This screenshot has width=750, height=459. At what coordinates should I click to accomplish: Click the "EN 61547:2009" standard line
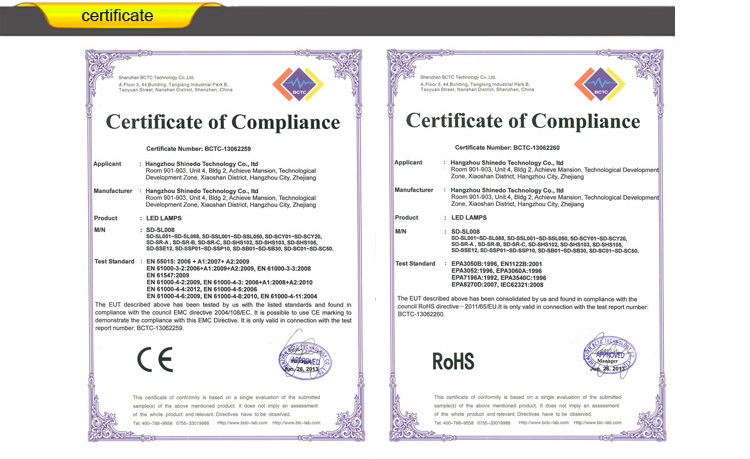pos(168,275)
